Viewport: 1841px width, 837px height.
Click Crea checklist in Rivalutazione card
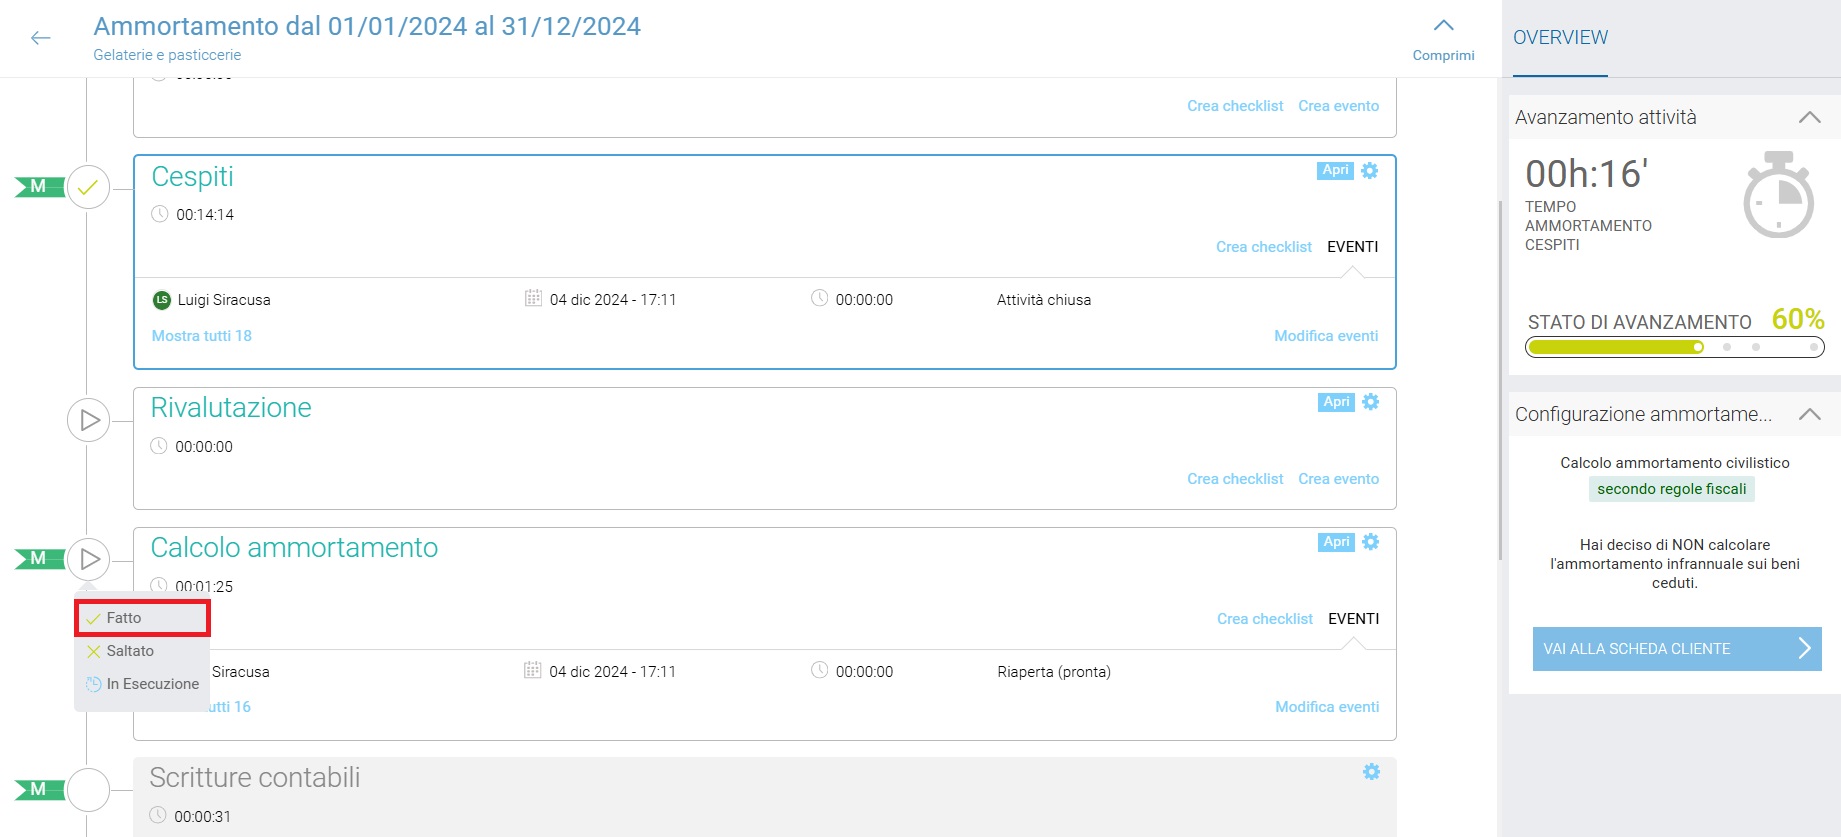1235,479
